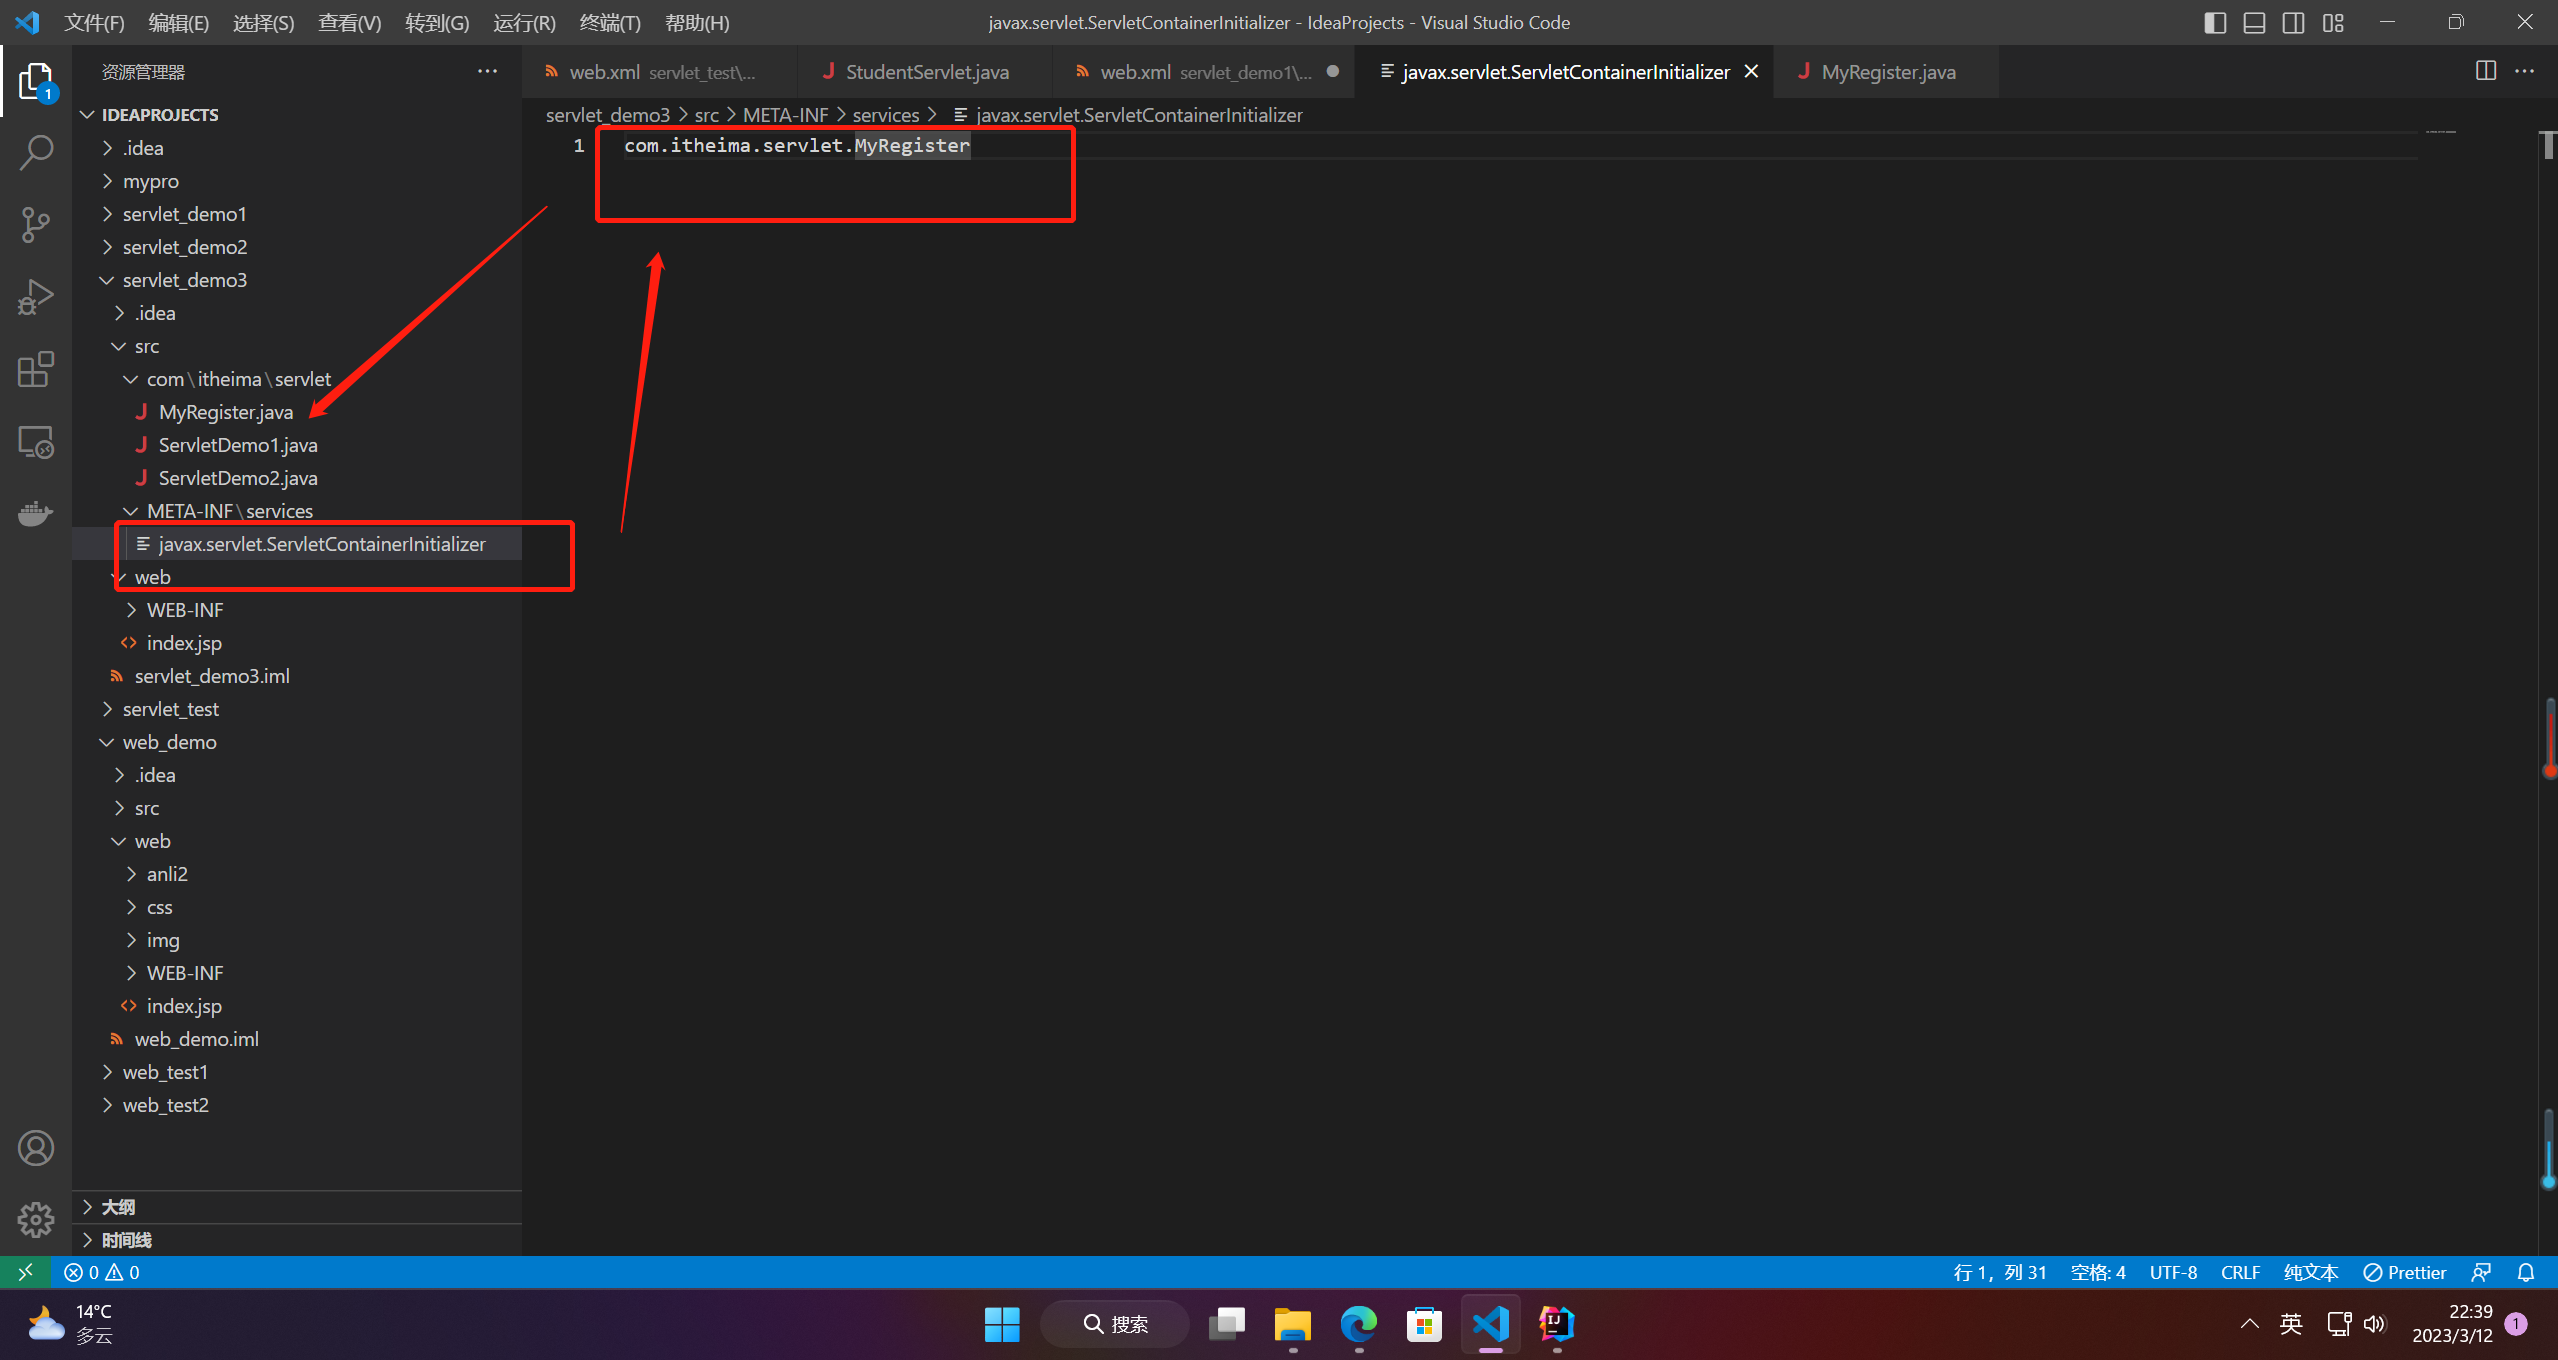Collapse the servlet_demo3 folder
The image size is (2558, 1360).
297,280
